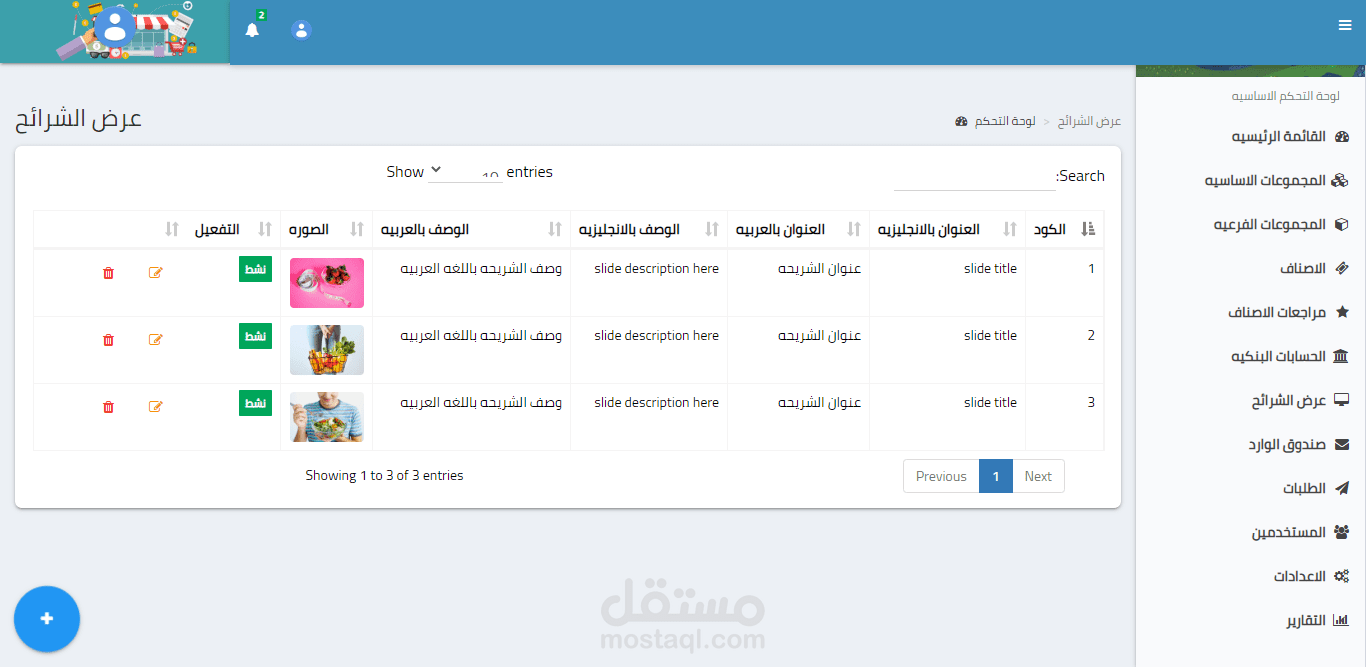Click the bank icon beside الحسابات البنكيه
1366x667 pixels.
point(1342,357)
